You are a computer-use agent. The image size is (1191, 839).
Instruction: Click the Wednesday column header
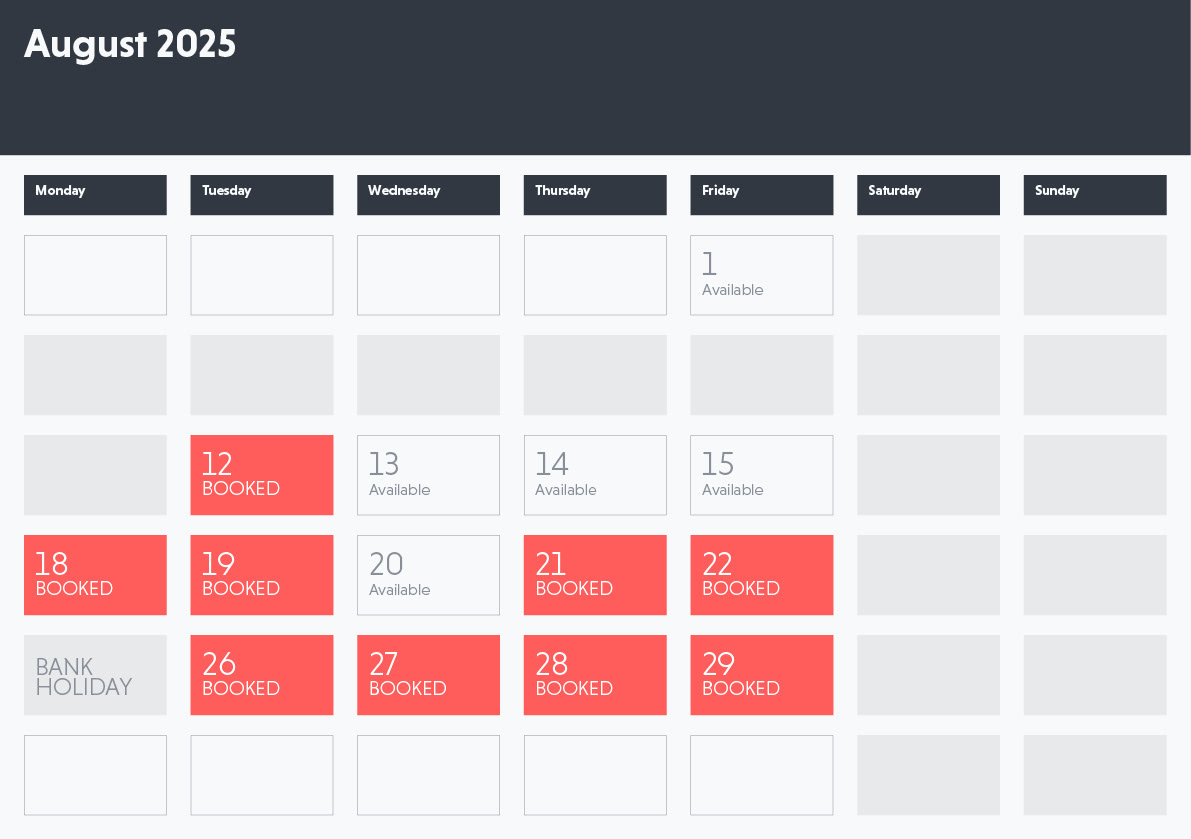pyautogui.click(x=428, y=195)
